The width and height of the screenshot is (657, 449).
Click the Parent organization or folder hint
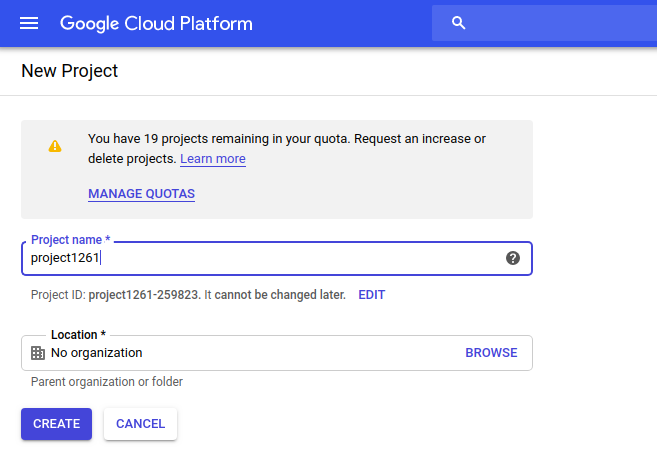coord(107,382)
